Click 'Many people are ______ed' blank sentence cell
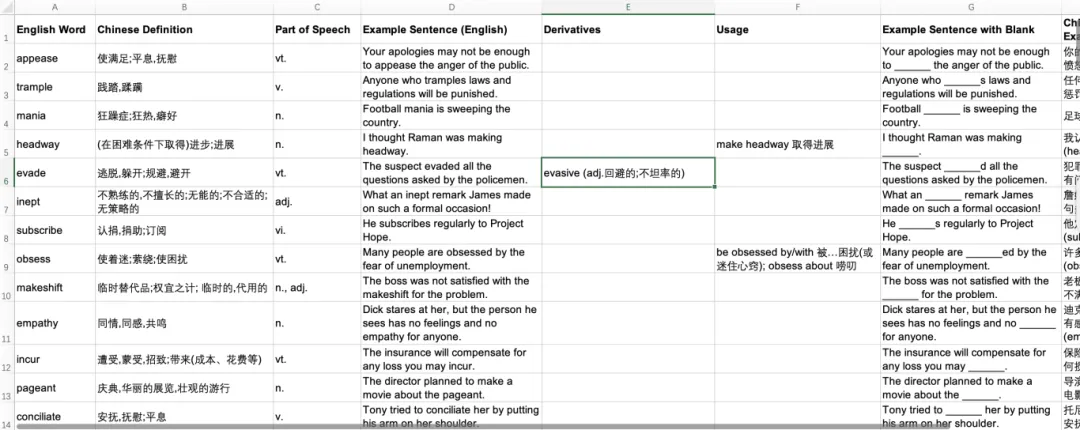The width and height of the screenshot is (1080, 430). coord(971,258)
